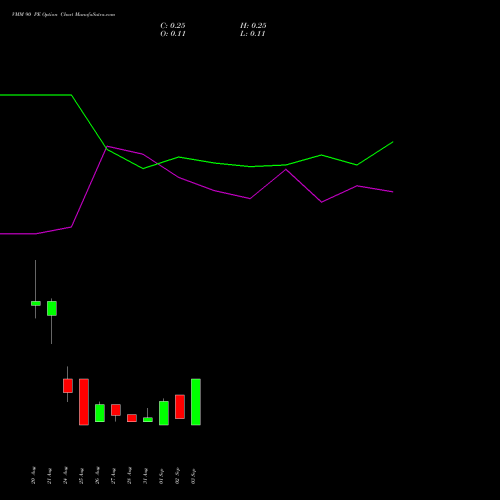Image resolution: width=500 pixels, height=500 pixels.
Task: Select the 03 Sep date label
Action: 193,476
